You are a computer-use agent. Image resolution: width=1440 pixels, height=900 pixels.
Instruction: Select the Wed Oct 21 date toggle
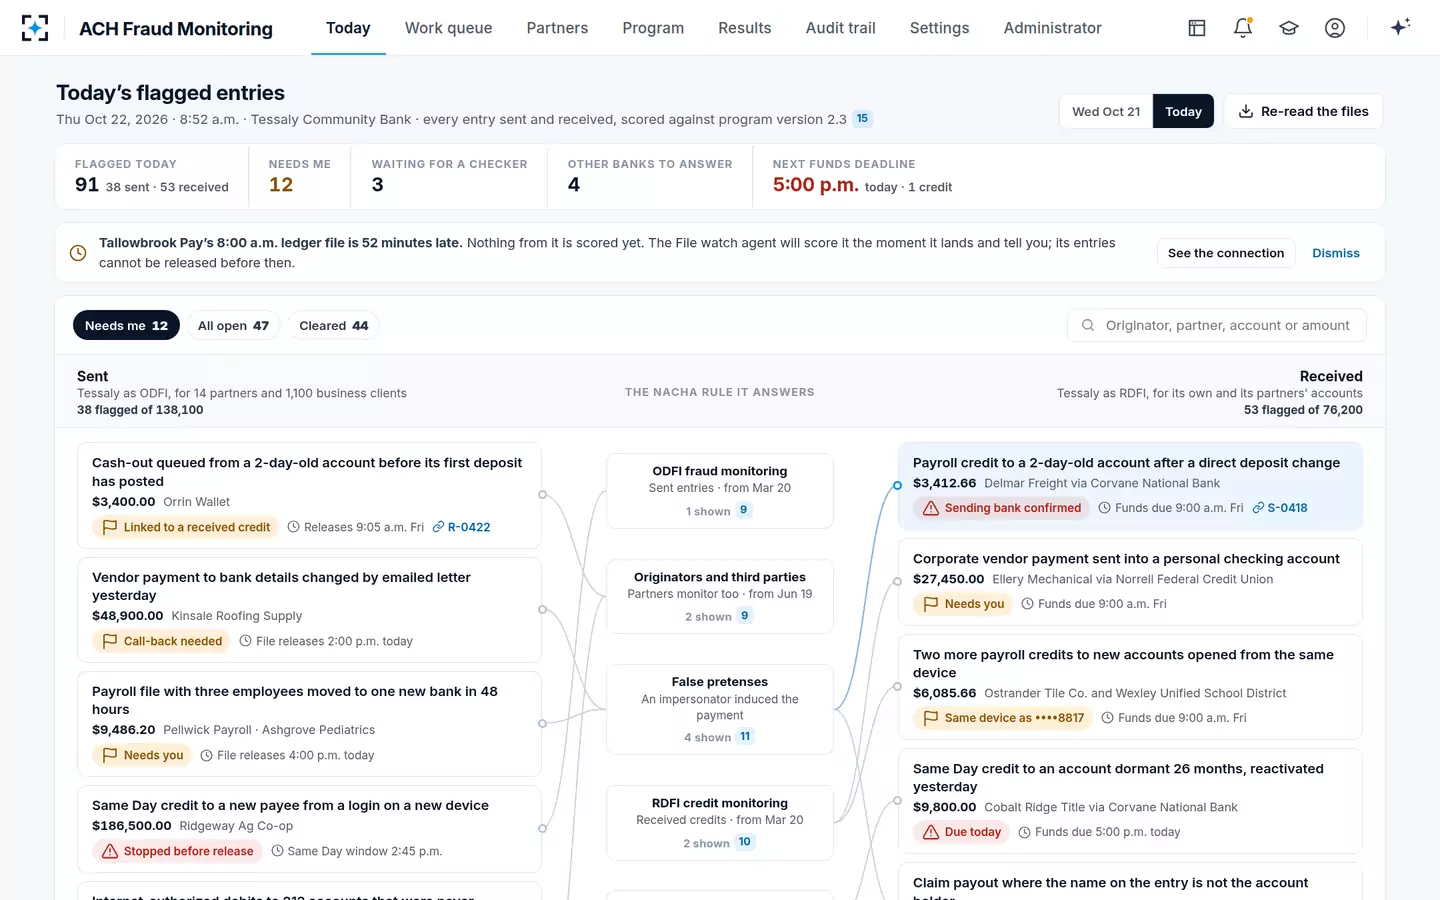[1106, 111]
